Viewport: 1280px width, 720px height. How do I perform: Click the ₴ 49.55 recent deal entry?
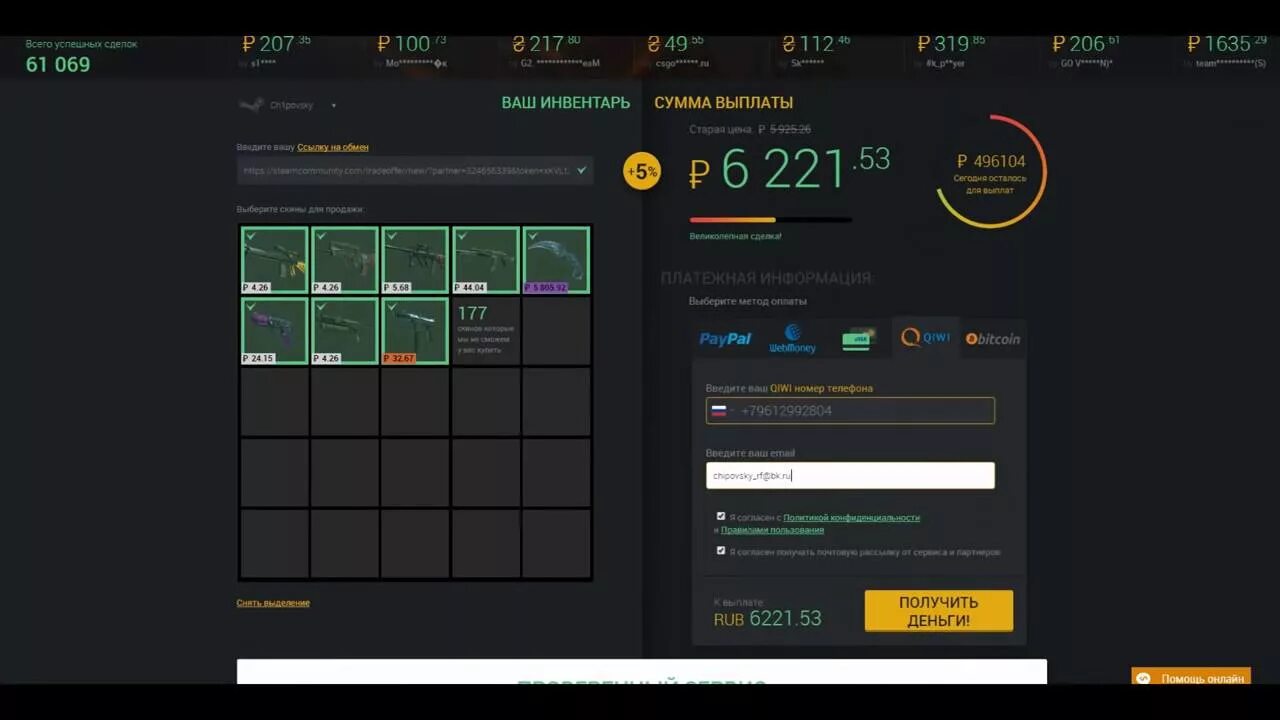[678, 50]
